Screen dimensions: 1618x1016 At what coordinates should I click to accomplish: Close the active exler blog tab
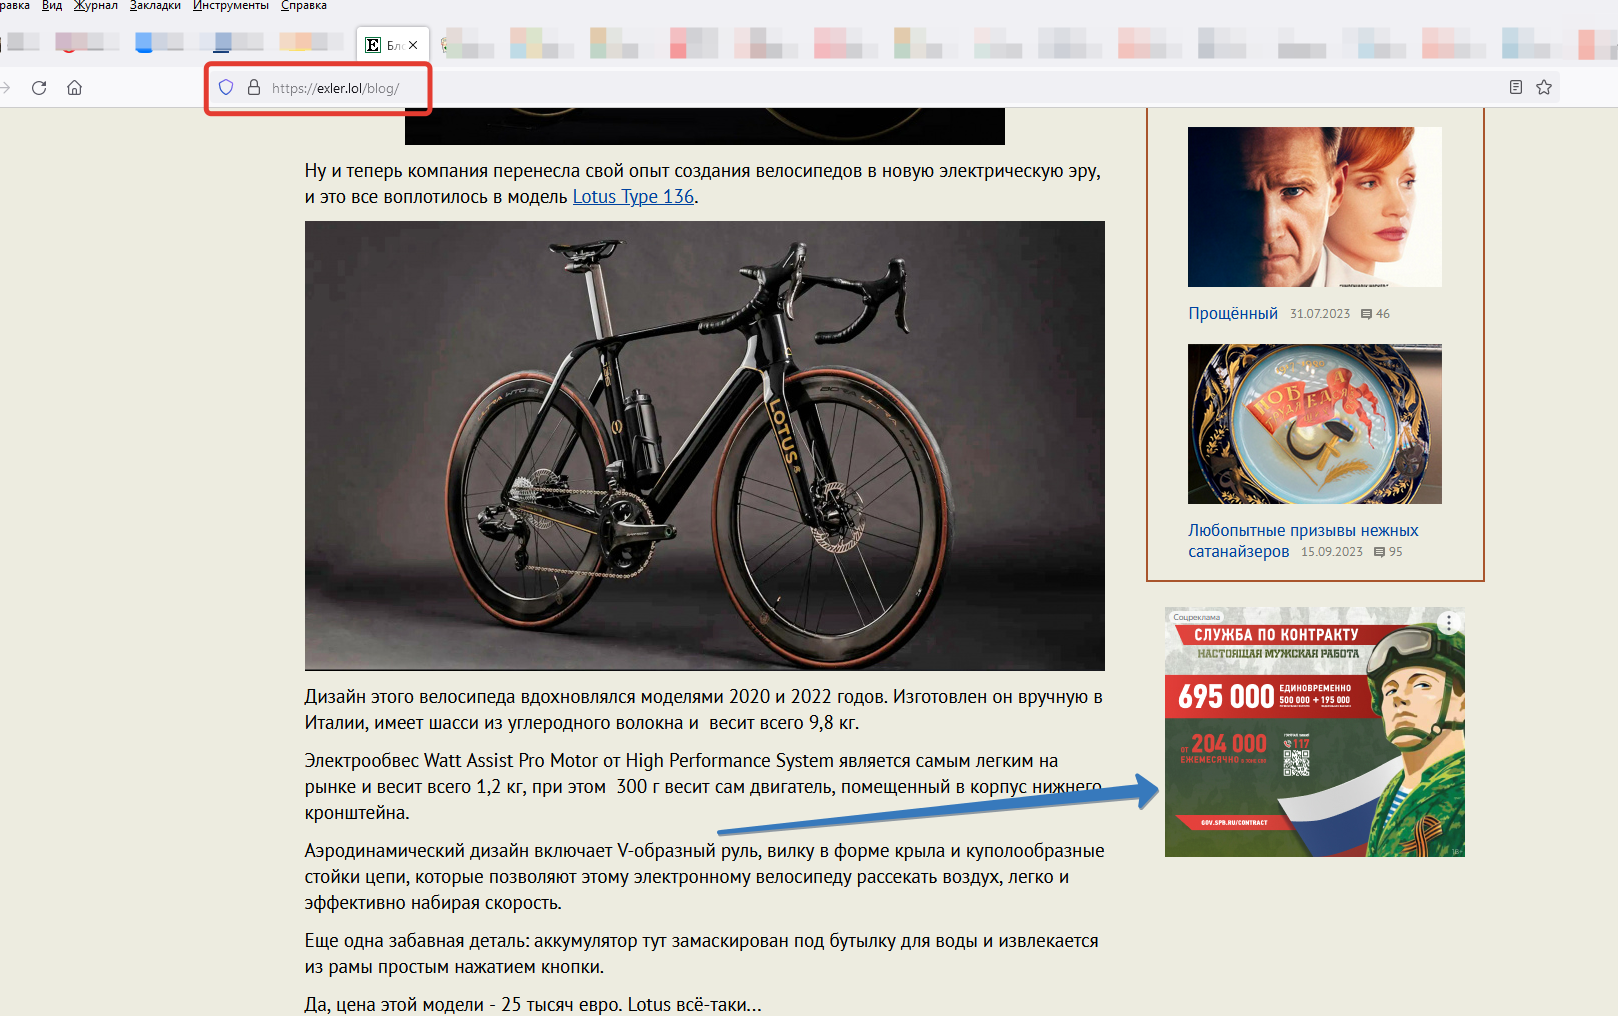pyautogui.click(x=413, y=45)
